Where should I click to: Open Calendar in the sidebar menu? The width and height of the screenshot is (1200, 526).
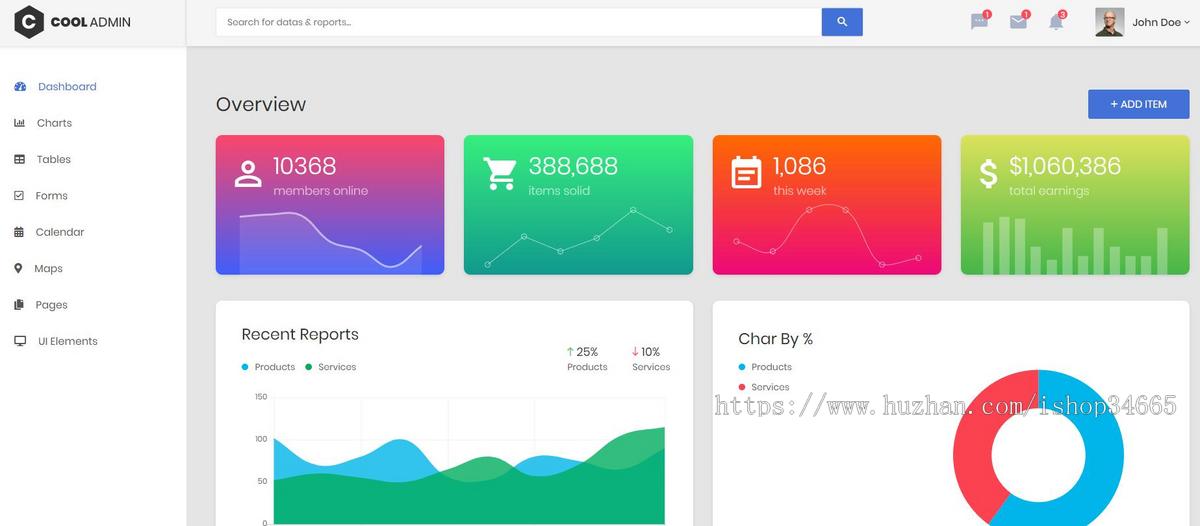[60, 232]
